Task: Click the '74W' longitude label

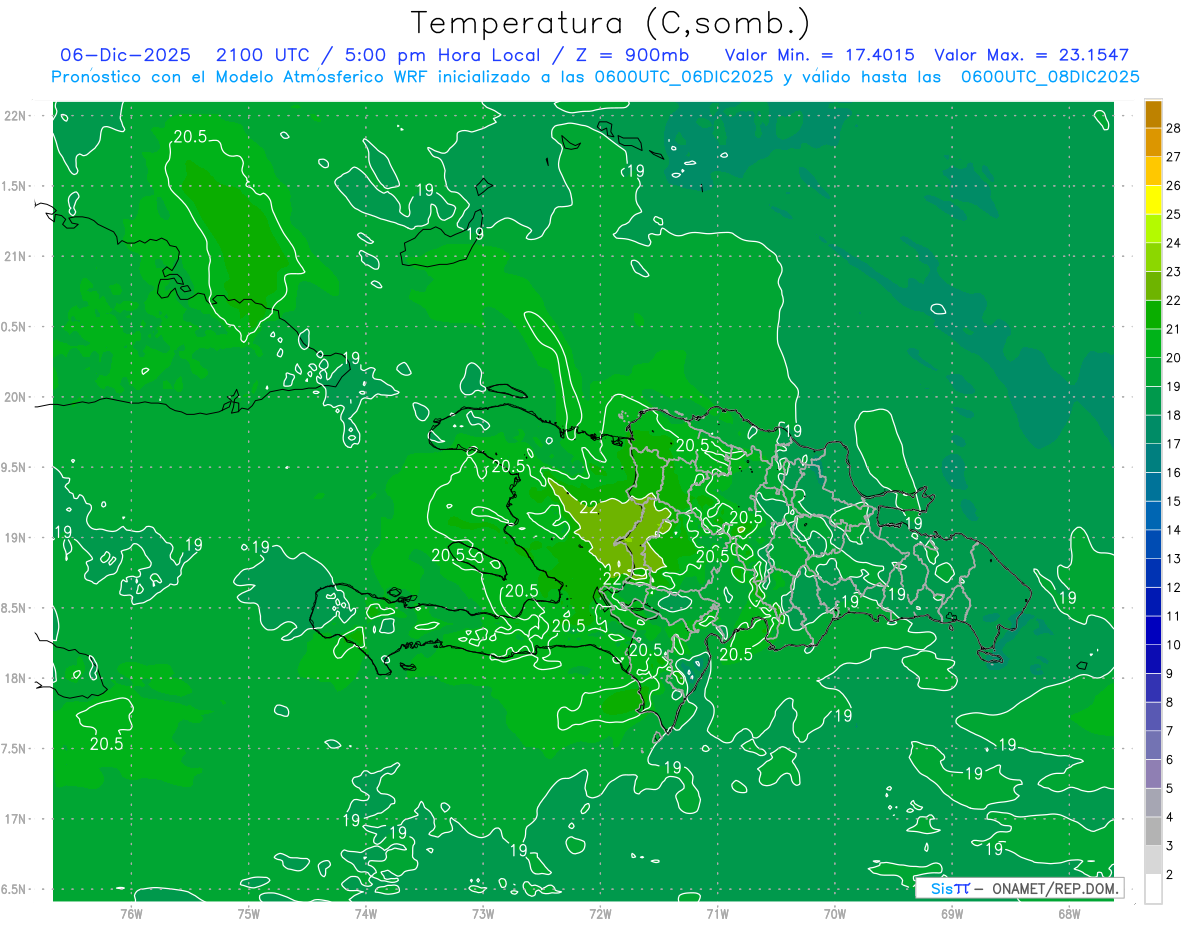Action: pyautogui.click(x=365, y=913)
